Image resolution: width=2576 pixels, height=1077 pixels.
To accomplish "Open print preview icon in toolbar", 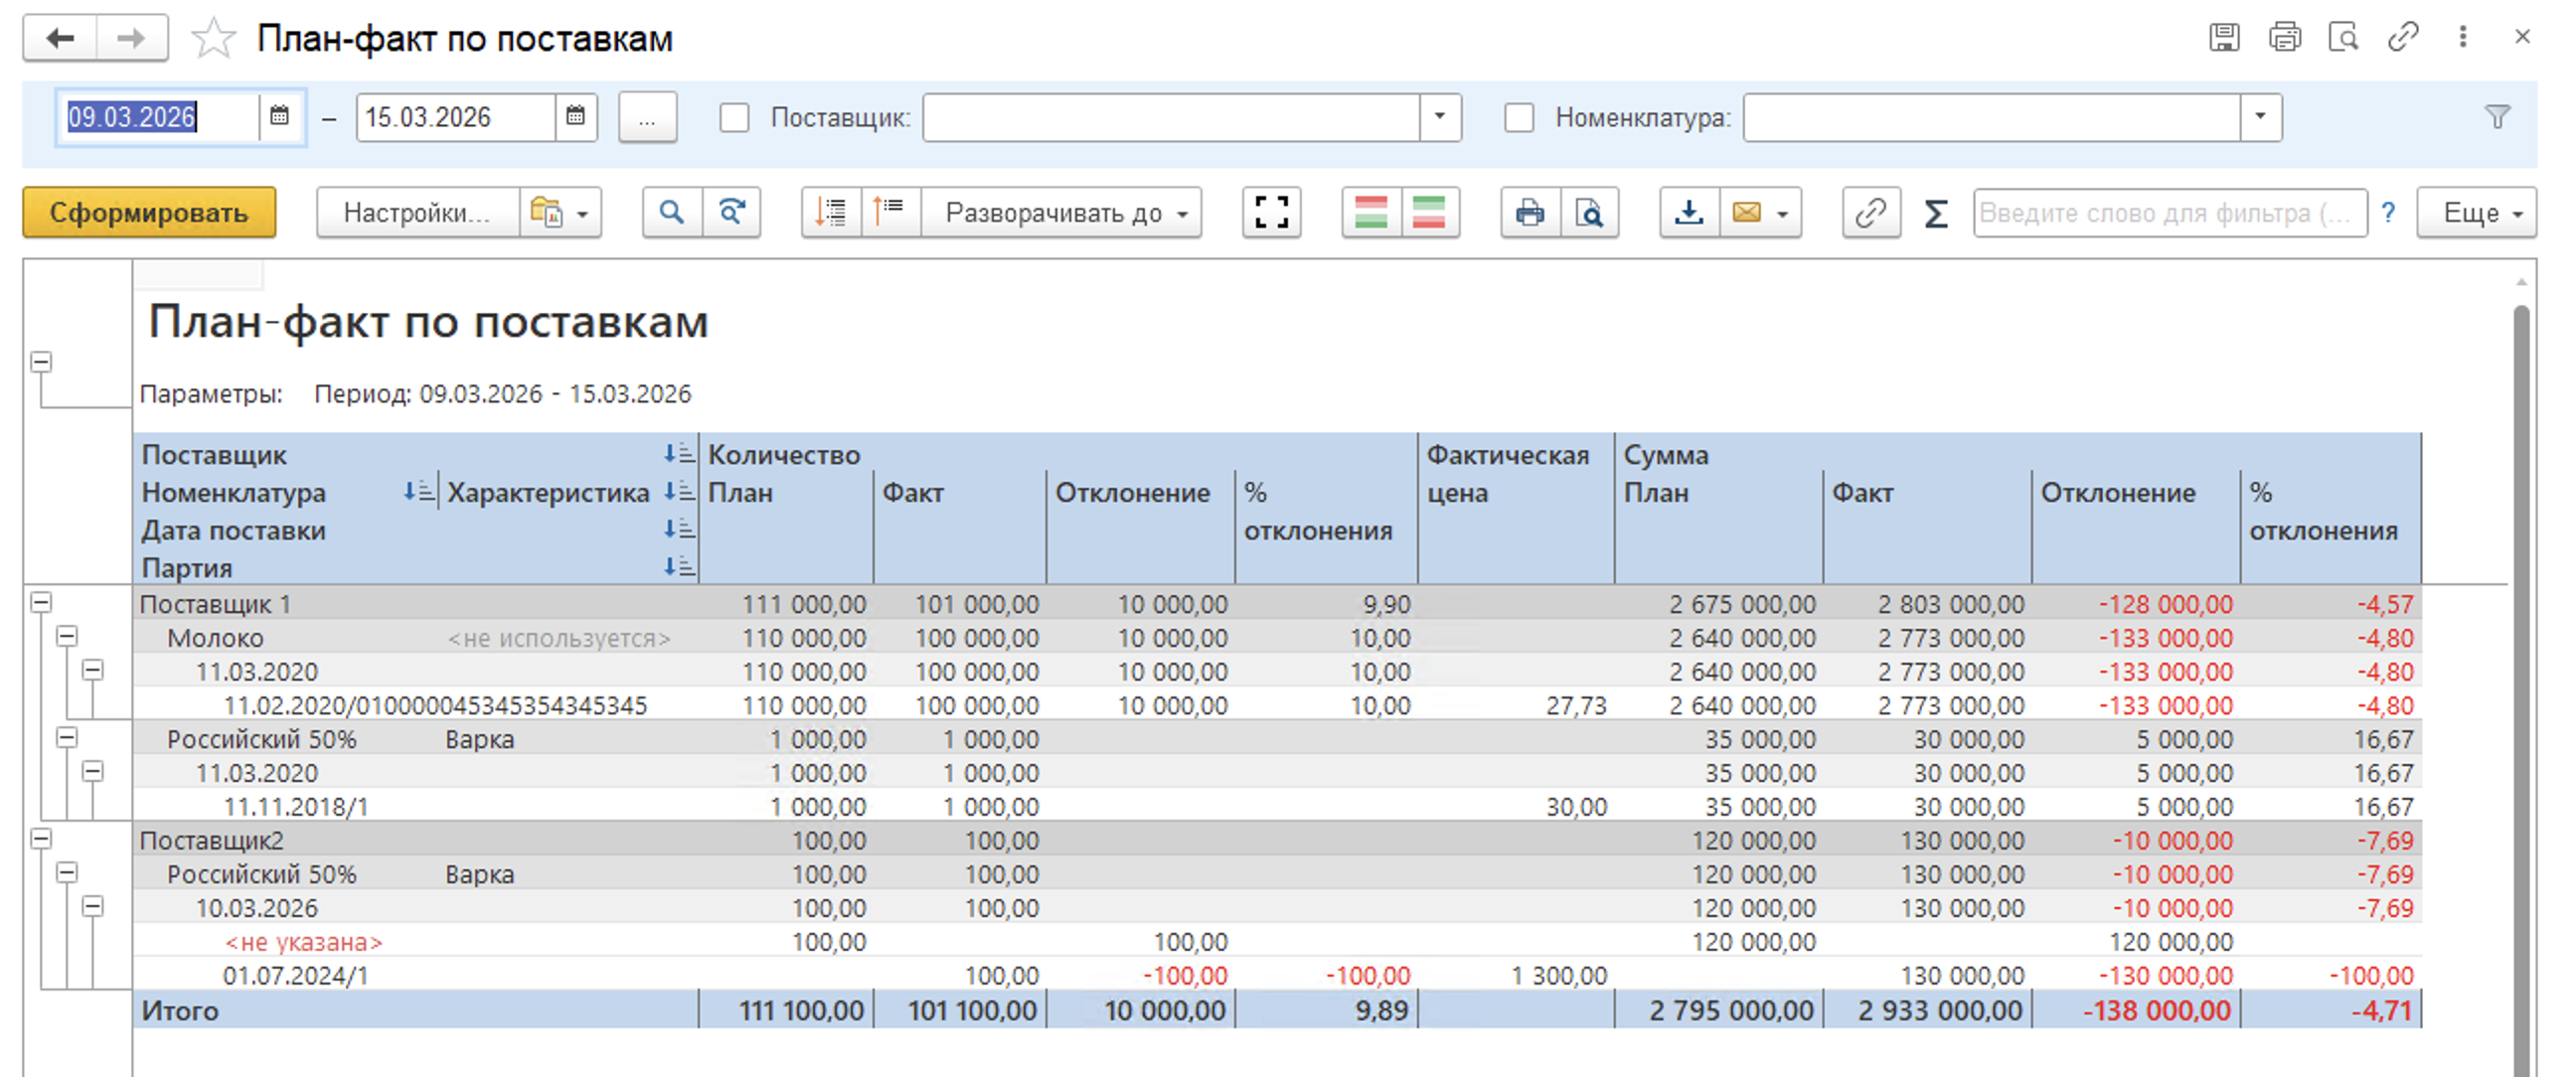I will tap(1588, 212).
